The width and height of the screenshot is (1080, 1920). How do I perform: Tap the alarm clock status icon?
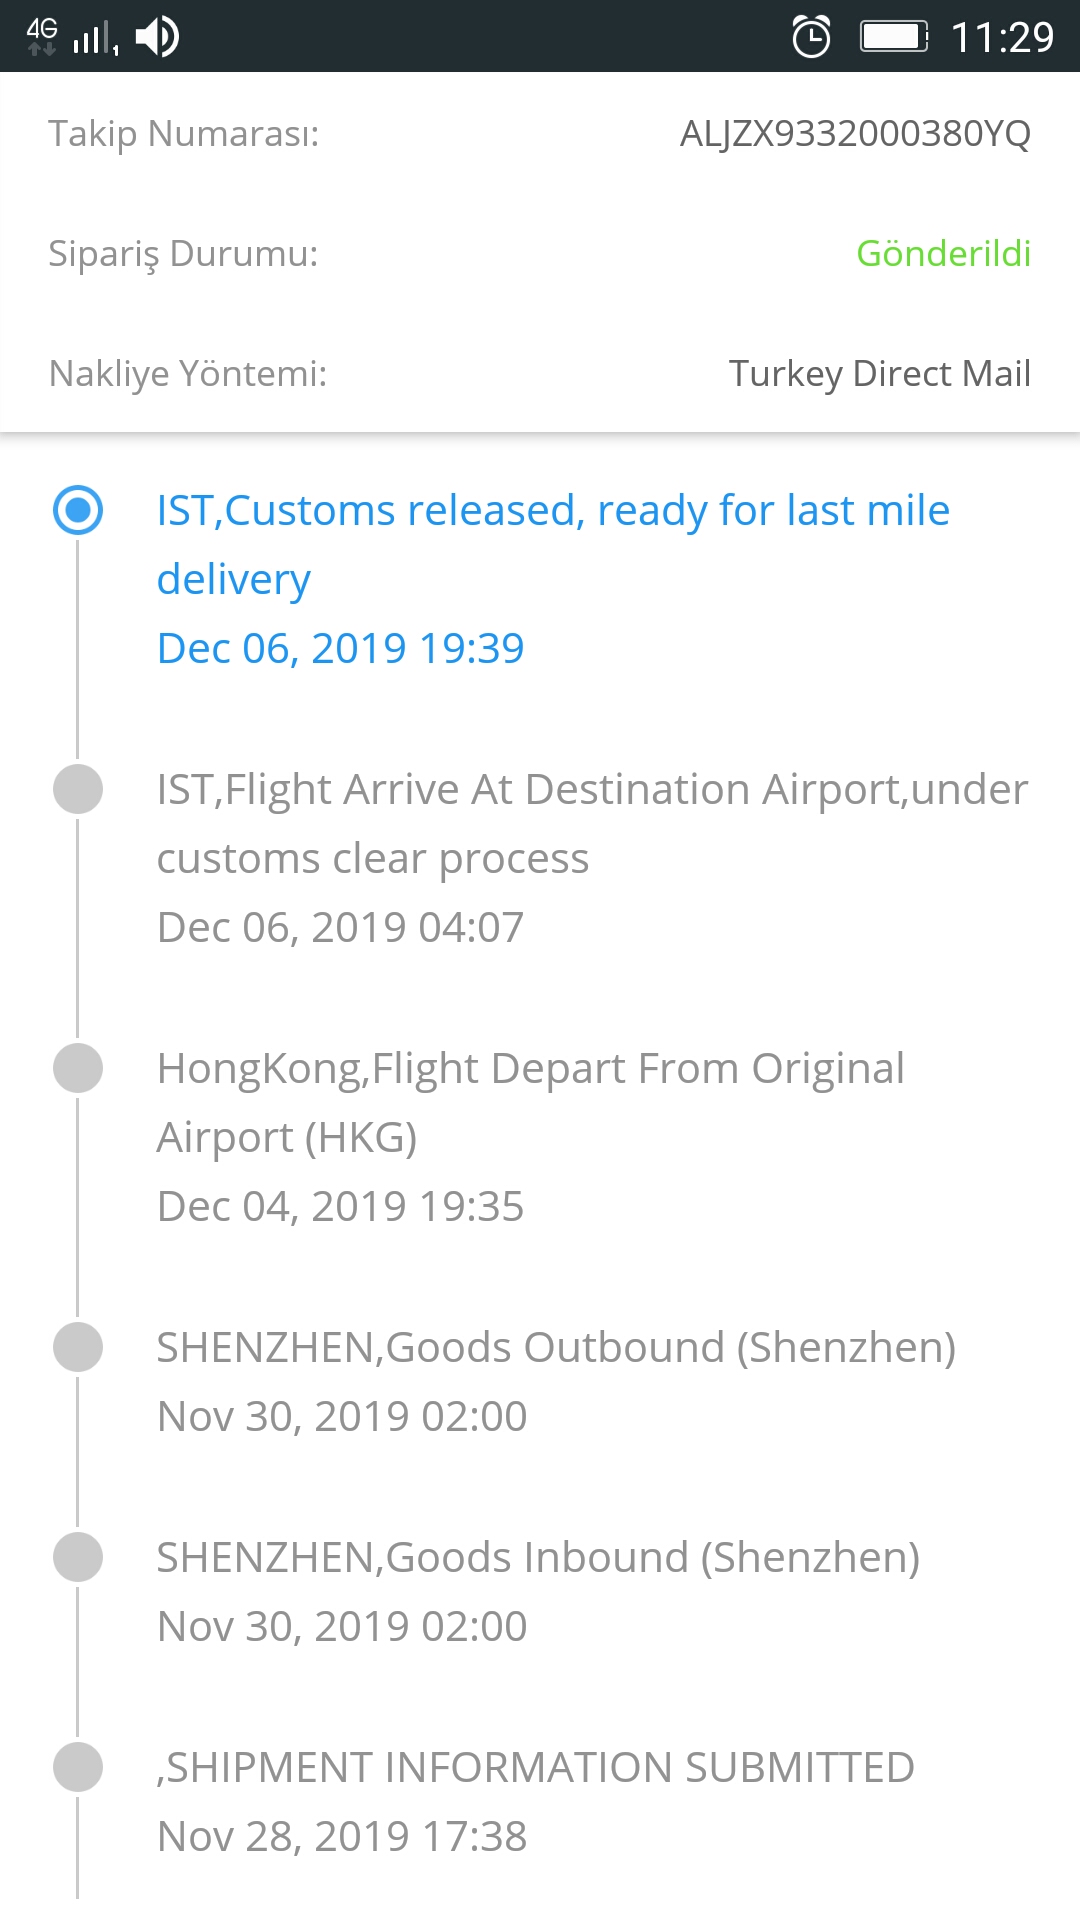click(x=811, y=37)
